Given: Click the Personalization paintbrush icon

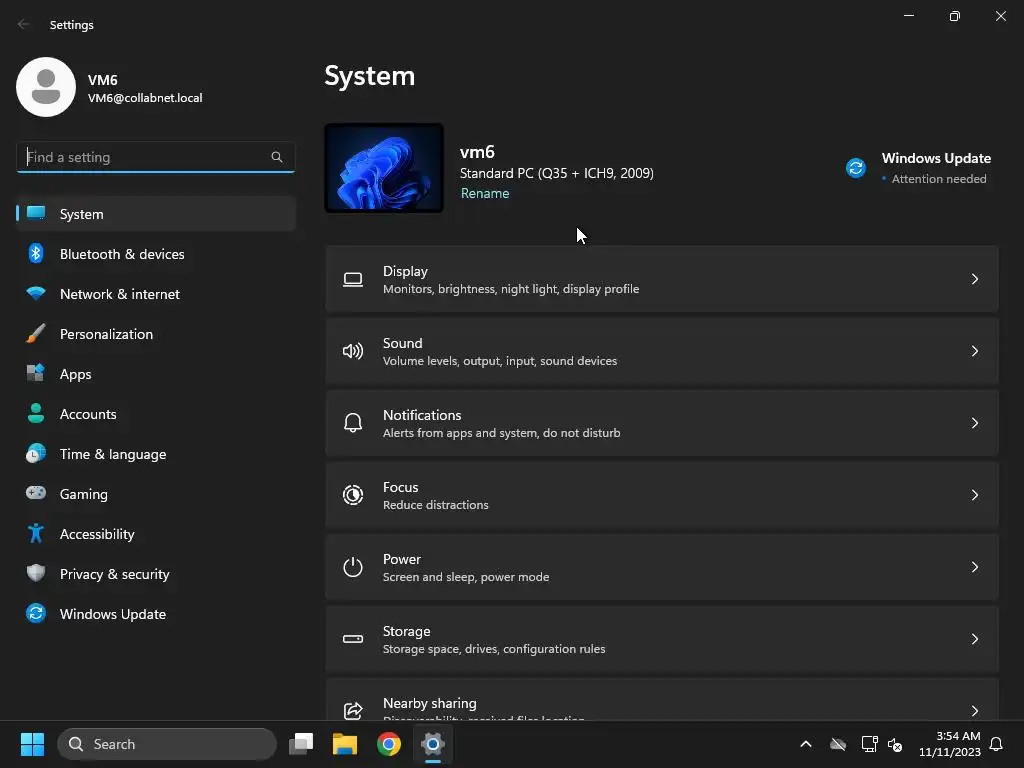Looking at the screenshot, I should click(36, 334).
